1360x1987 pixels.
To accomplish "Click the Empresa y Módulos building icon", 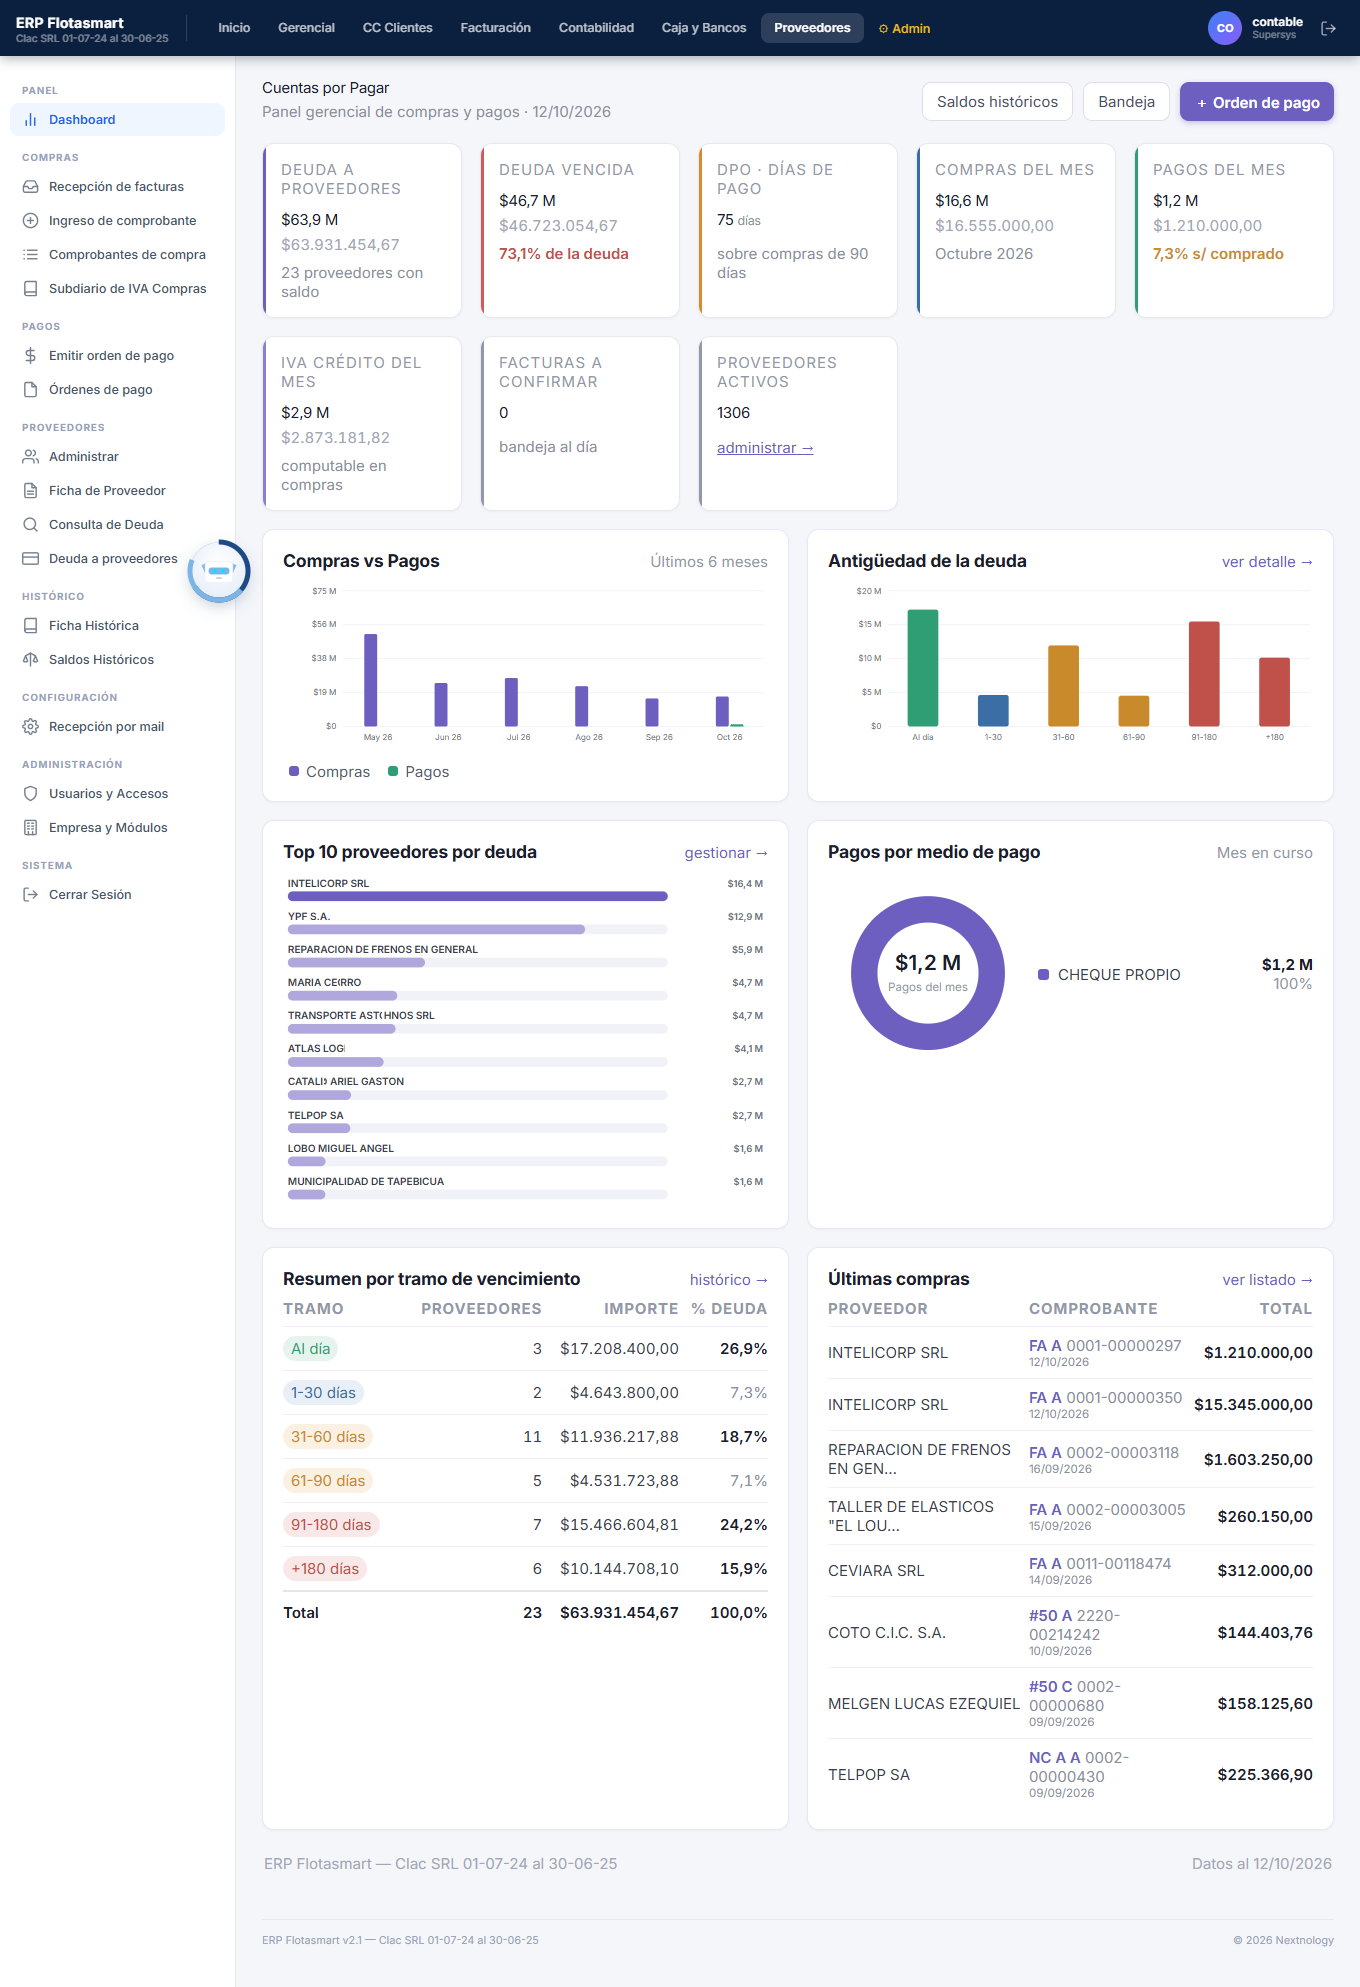I will click(30, 828).
